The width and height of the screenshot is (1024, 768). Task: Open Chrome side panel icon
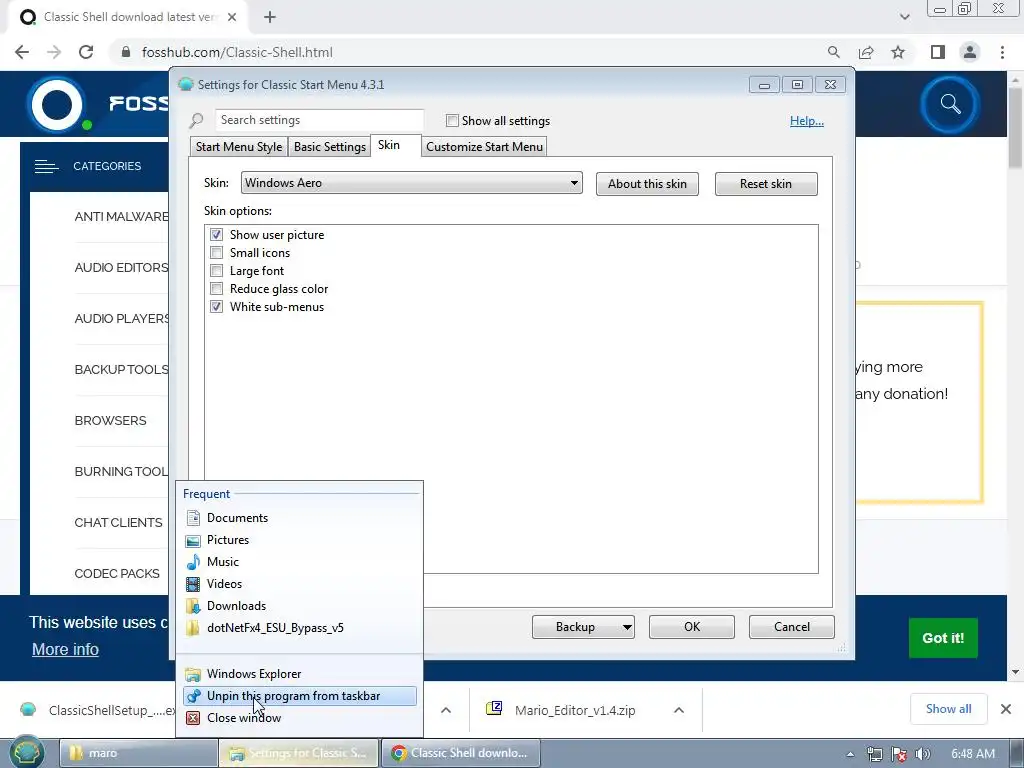click(938, 52)
